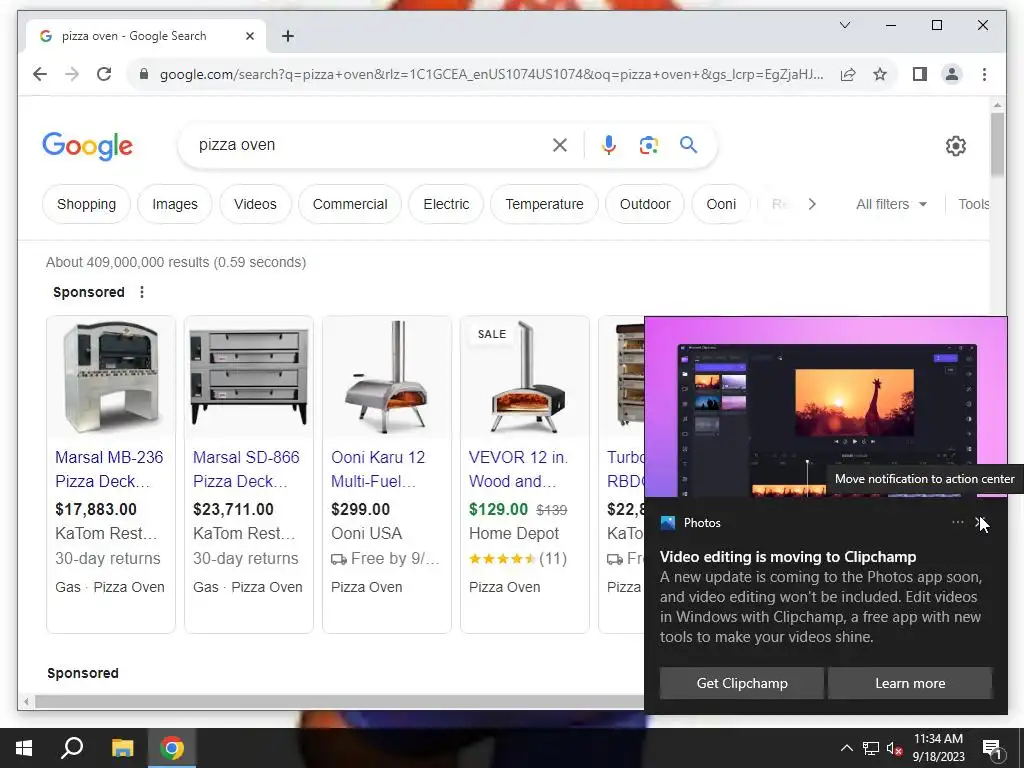The height and width of the screenshot is (768, 1024).
Task: Open the Chrome profile avatar
Action: click(x=952, y=74)
